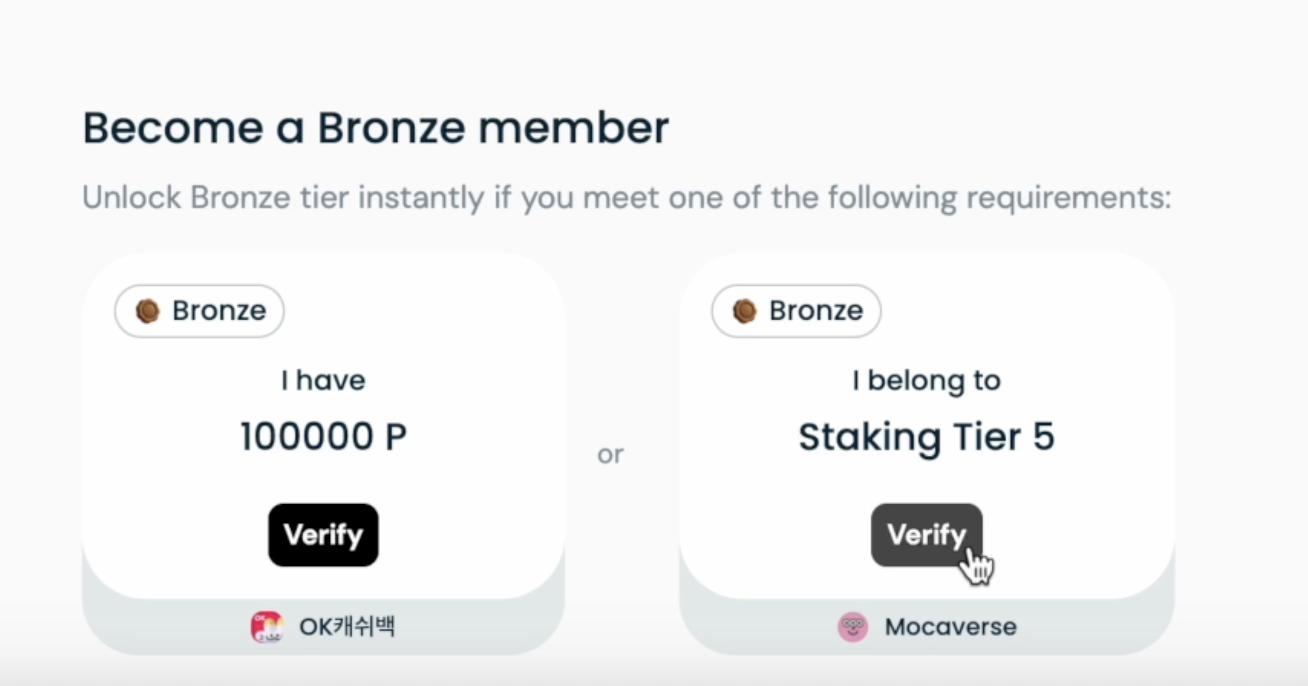Click the bronze medal icon in the right card
Image resolution: width=1308 pixels, height=686 pixels.
click(745, 311)
